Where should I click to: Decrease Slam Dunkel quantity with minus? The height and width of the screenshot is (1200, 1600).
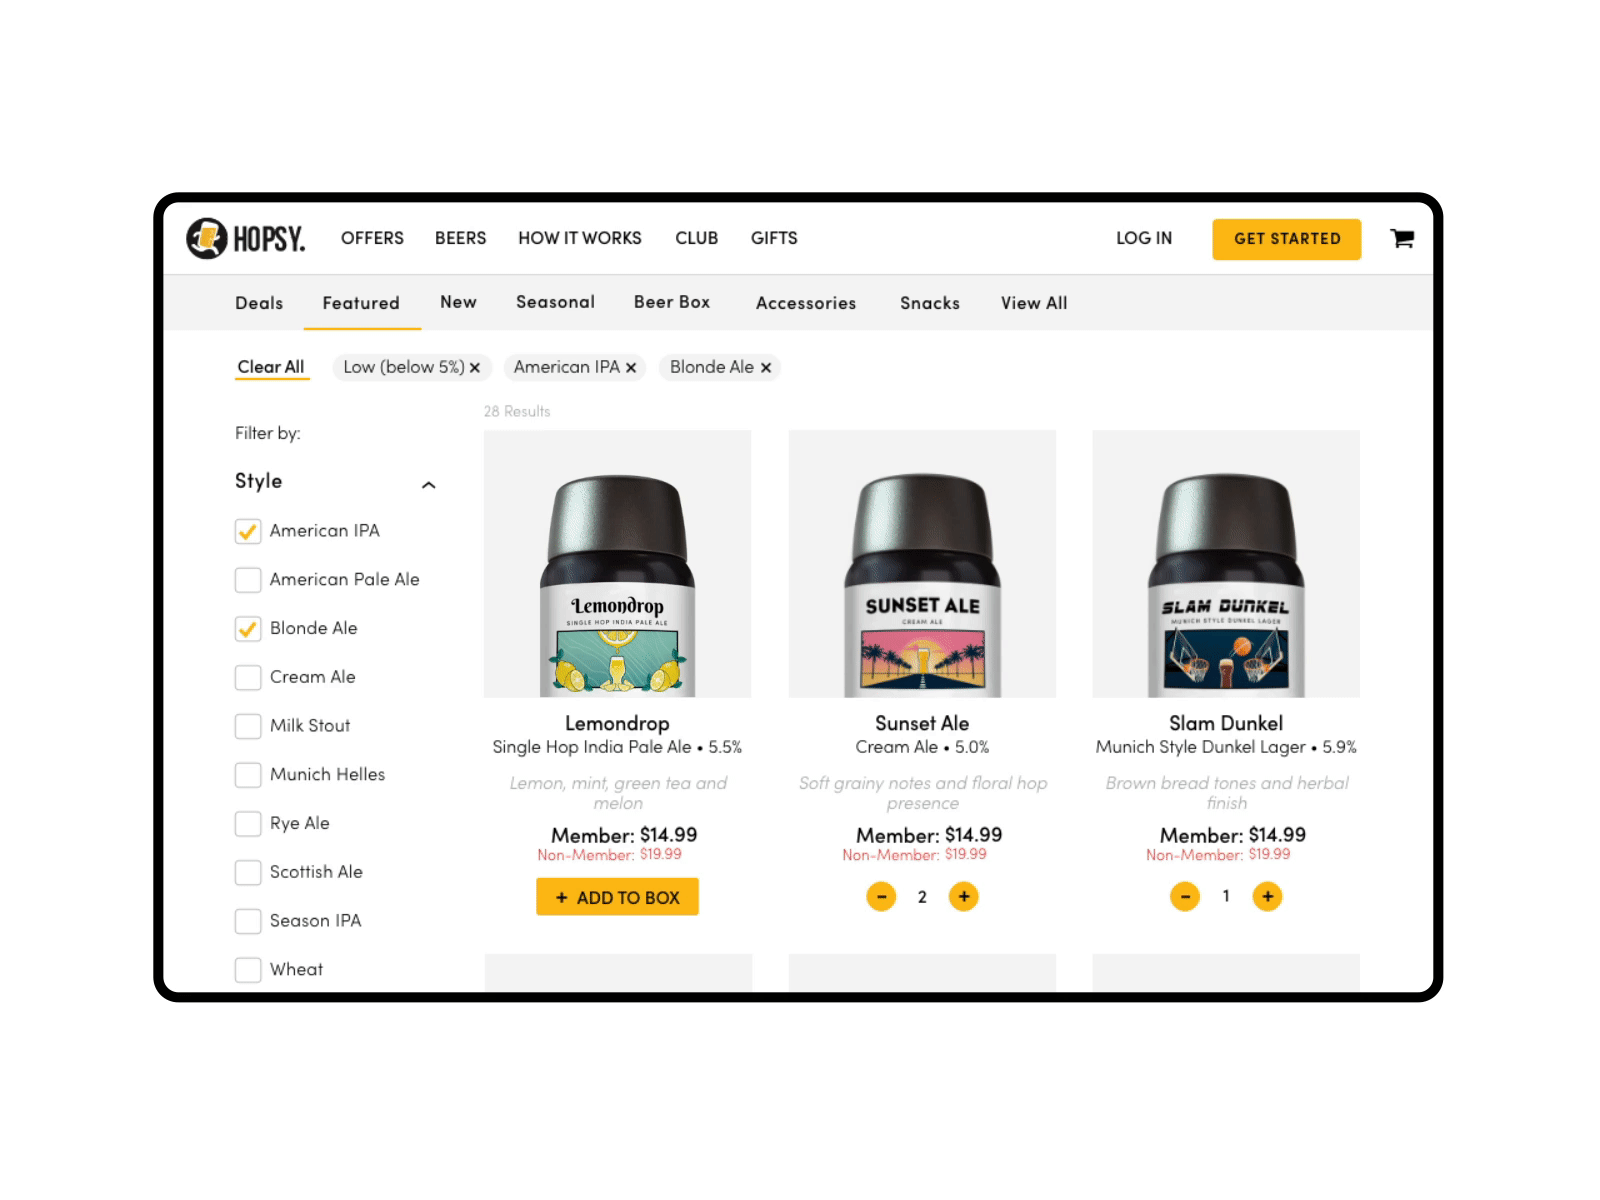pos(1185,897)
